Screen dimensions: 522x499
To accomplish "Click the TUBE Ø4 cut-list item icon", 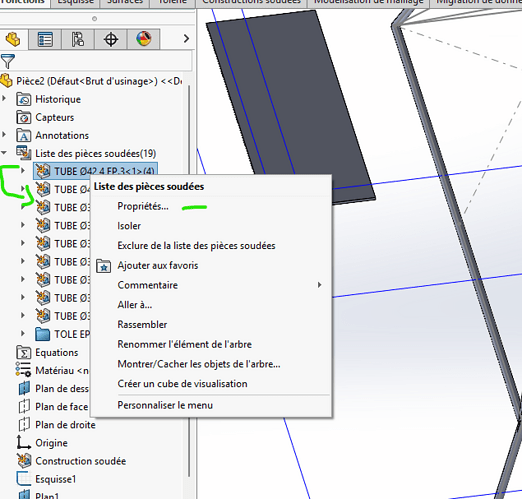I will (43, 189).
